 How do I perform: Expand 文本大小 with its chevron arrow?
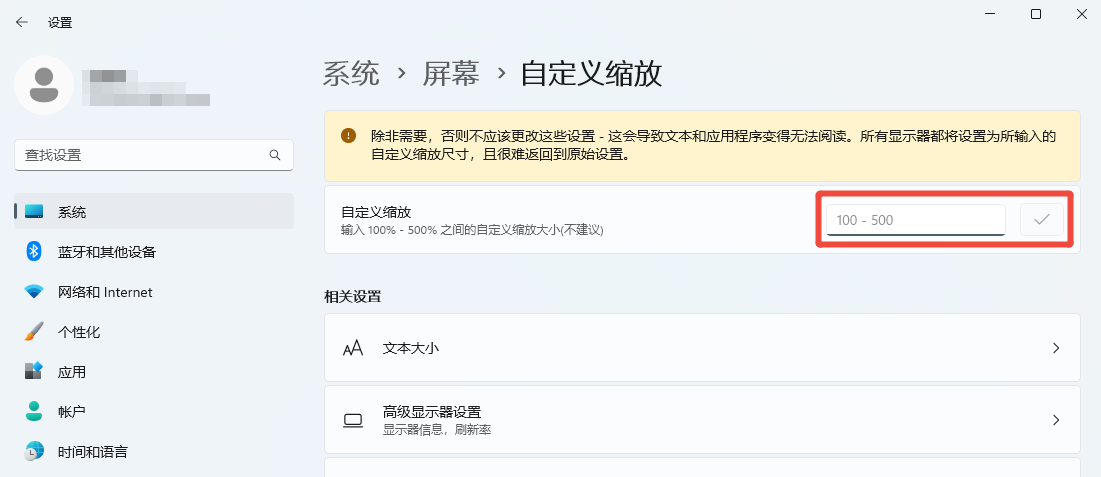click(x=1055, y=348)
